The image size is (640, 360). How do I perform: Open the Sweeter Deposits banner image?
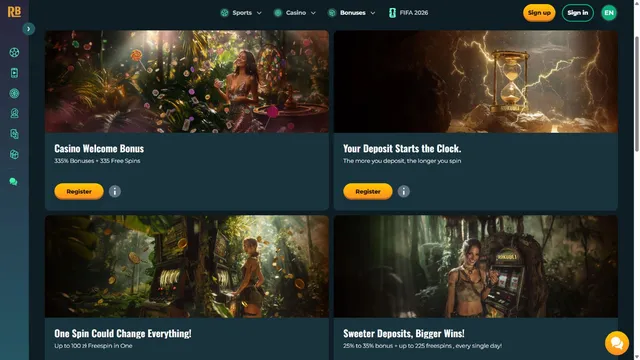(x=476, y=267)
